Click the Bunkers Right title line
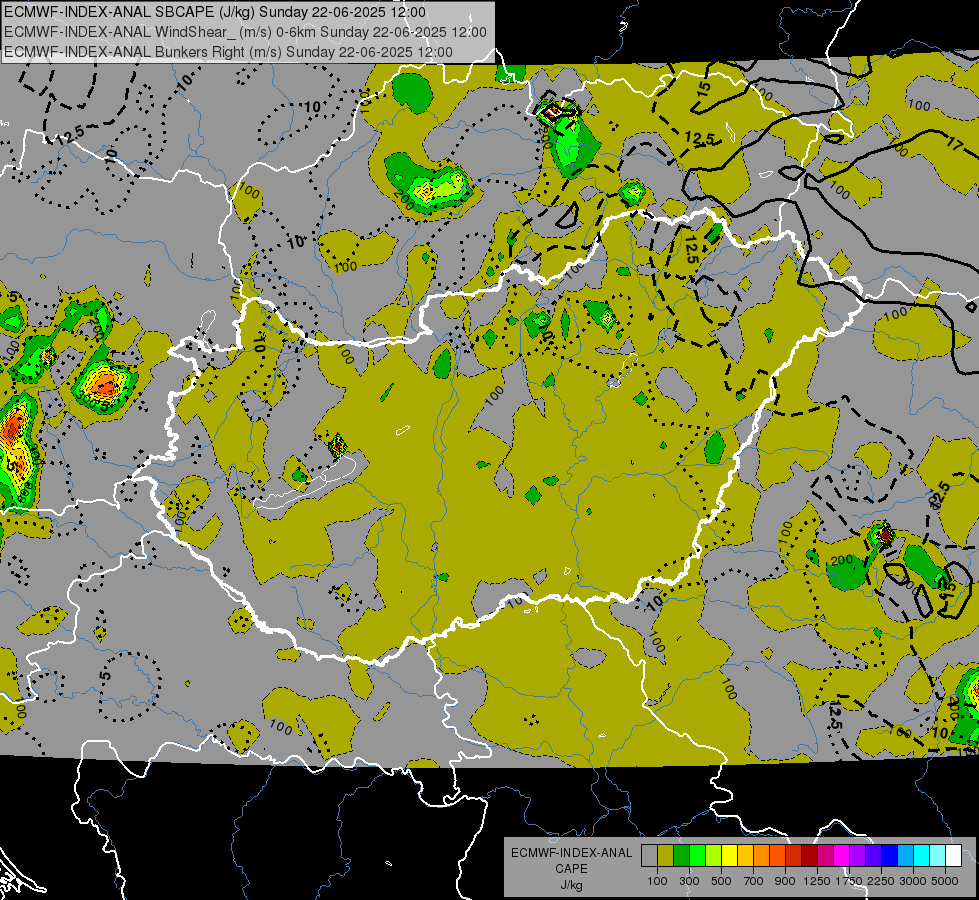Image resolution: width=979 pixels, height=900 pixels. (x=229, y=52)
